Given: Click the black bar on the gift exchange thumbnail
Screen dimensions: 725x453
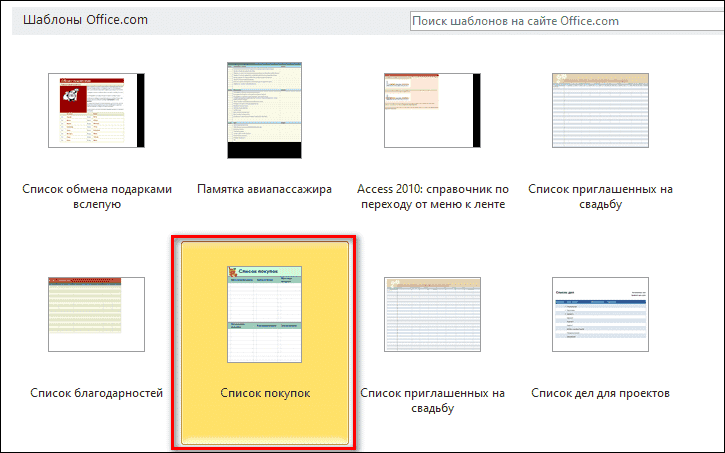Looking at the screenshot, I should click(140, 110).
